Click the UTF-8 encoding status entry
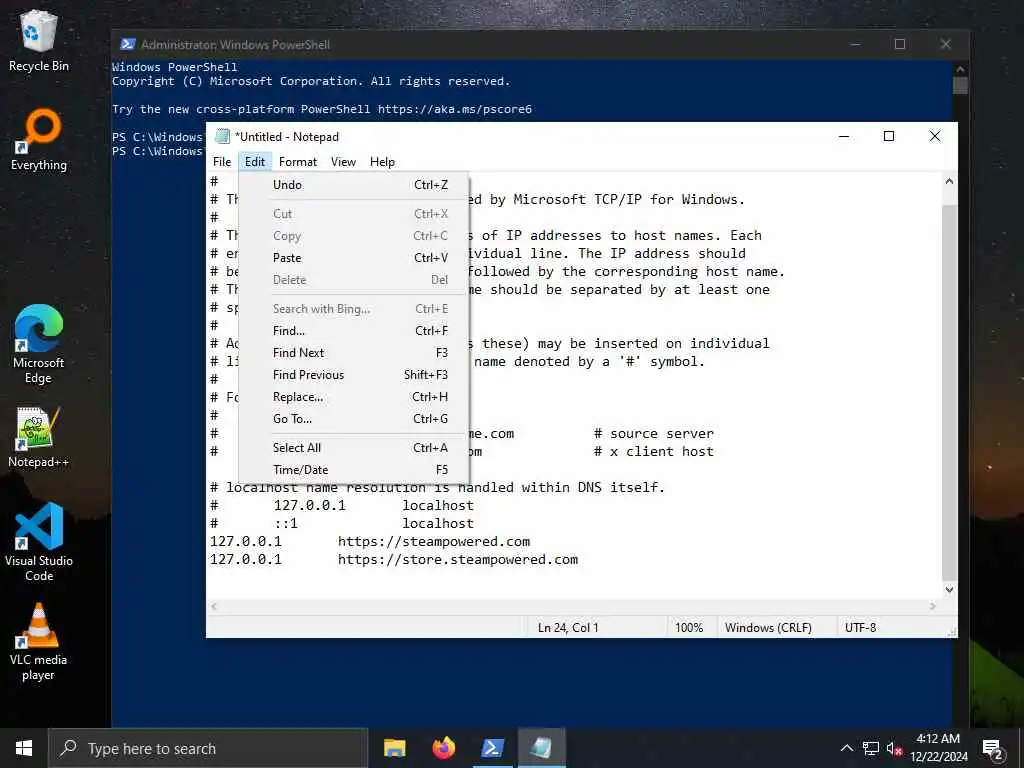 [860, 628]
